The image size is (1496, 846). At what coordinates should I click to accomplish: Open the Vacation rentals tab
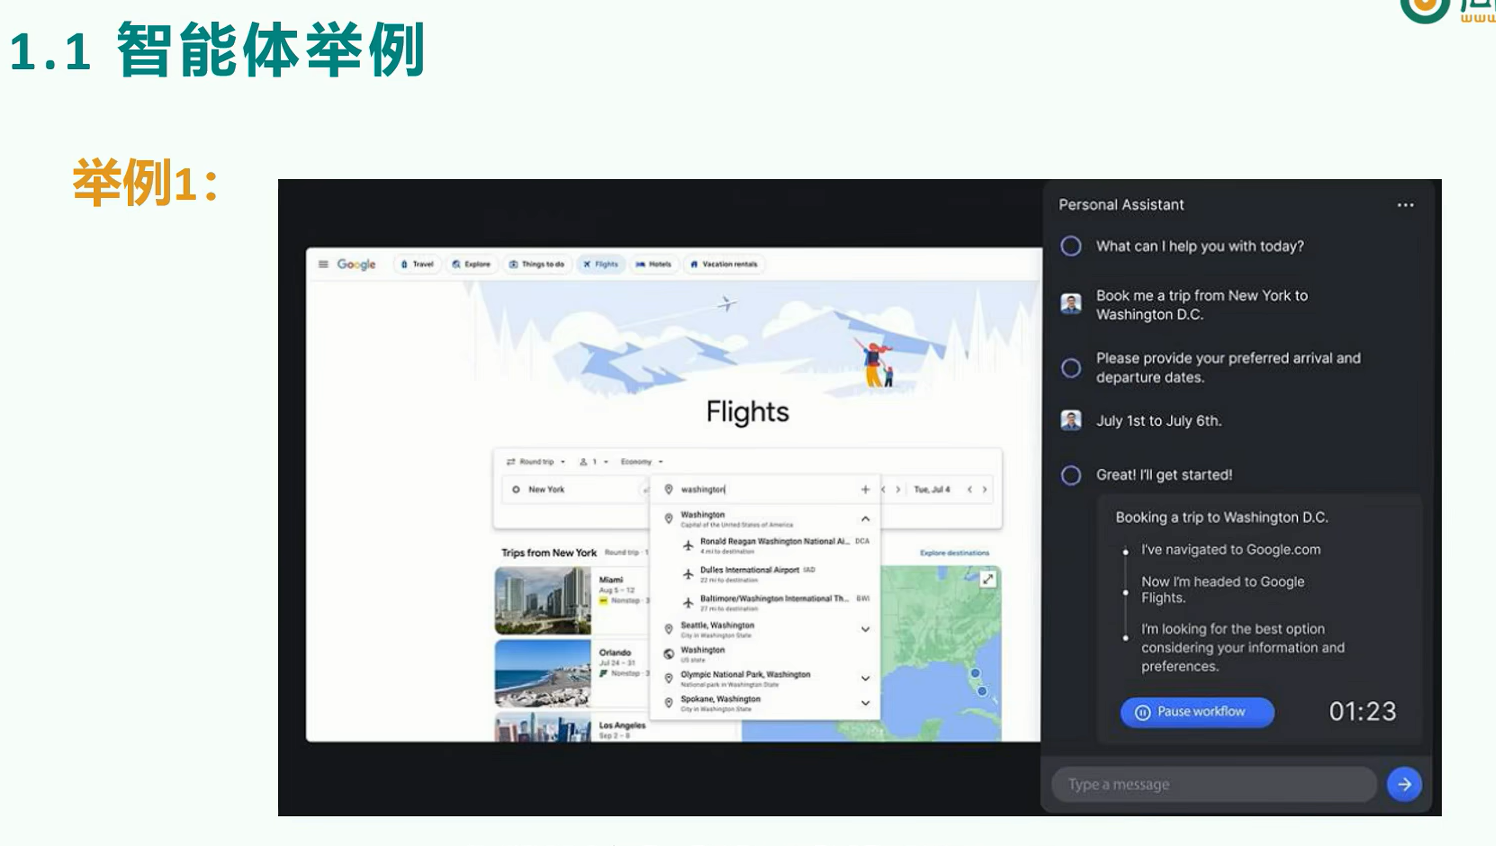(724, 264)
